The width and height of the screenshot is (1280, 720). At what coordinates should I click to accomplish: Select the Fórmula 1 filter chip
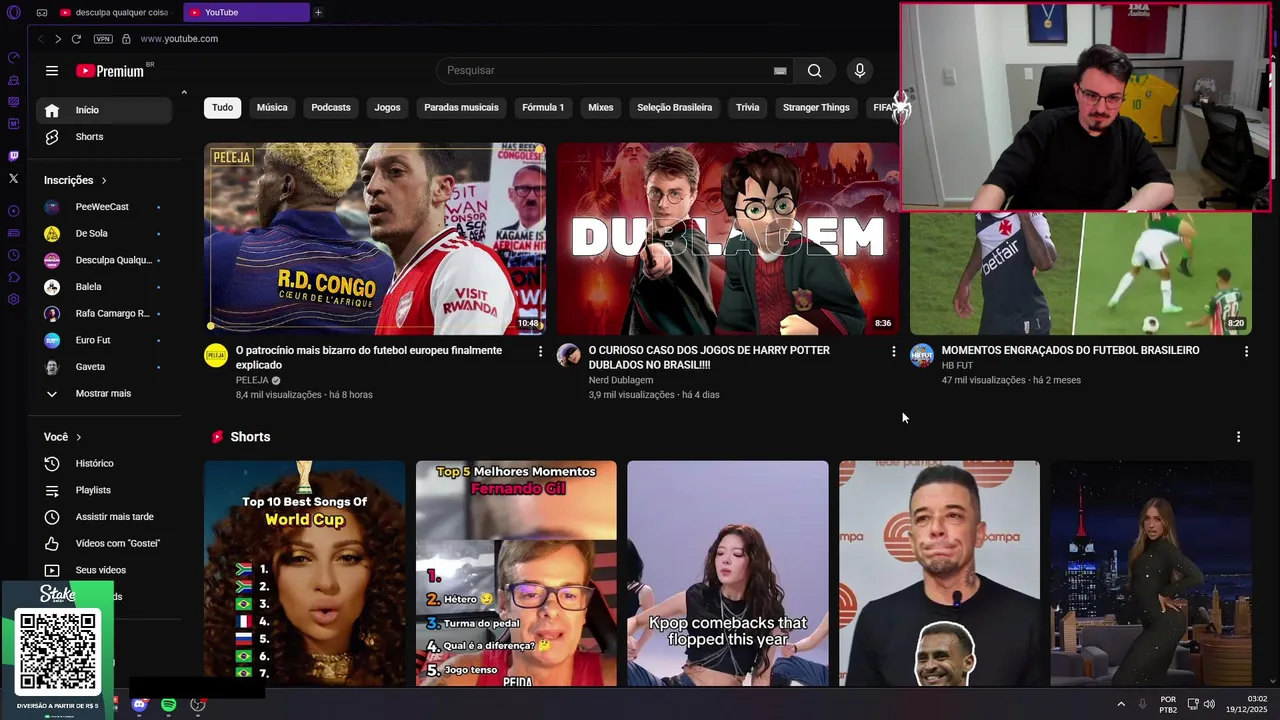[x=543, y=108]
